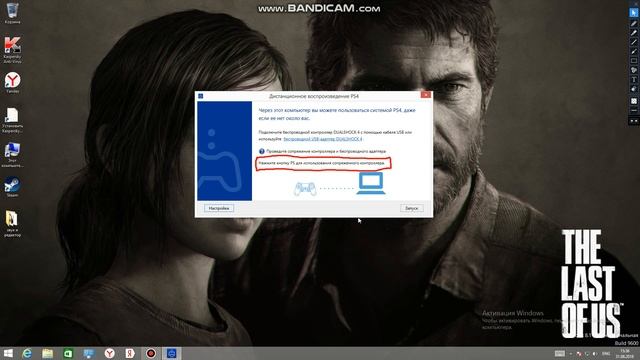Switch to PS4 Remote Play taskbar icon
This screenshot has width=640, height=360.
[171, 353]
